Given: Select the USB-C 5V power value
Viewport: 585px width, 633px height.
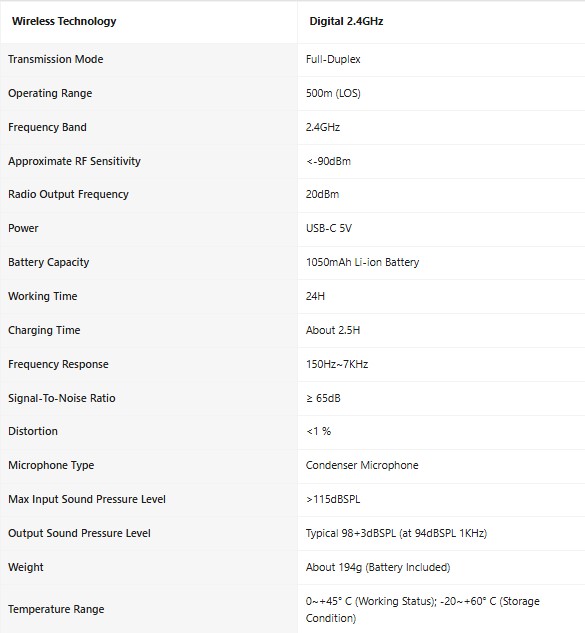Looking at the screenshot, I should pos(329,228).
